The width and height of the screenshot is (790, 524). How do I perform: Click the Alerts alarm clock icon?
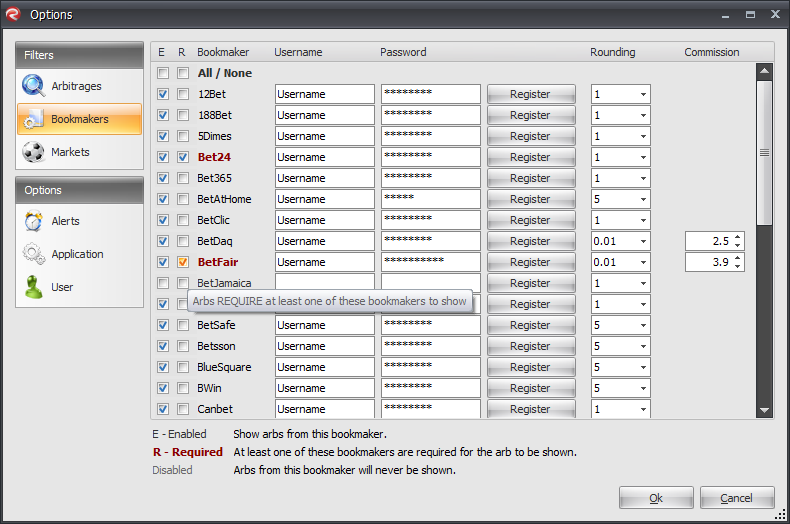[33, 221]
